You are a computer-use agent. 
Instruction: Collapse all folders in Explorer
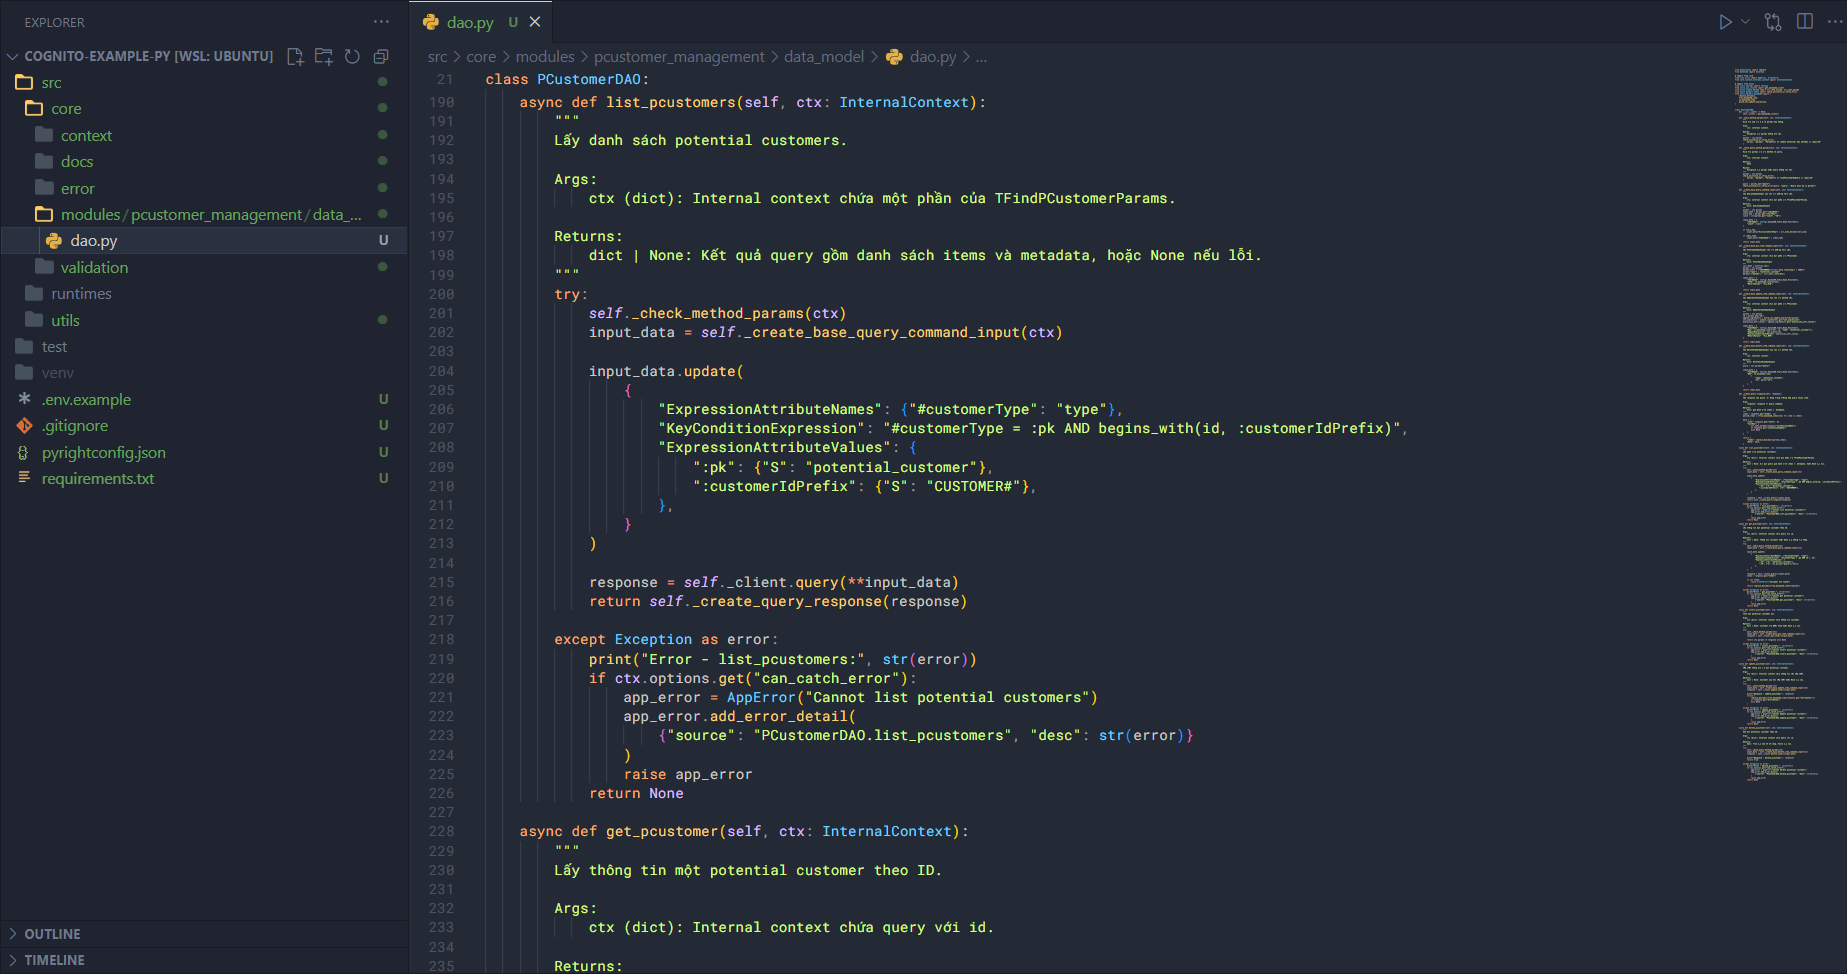click(x=381, y=56)
